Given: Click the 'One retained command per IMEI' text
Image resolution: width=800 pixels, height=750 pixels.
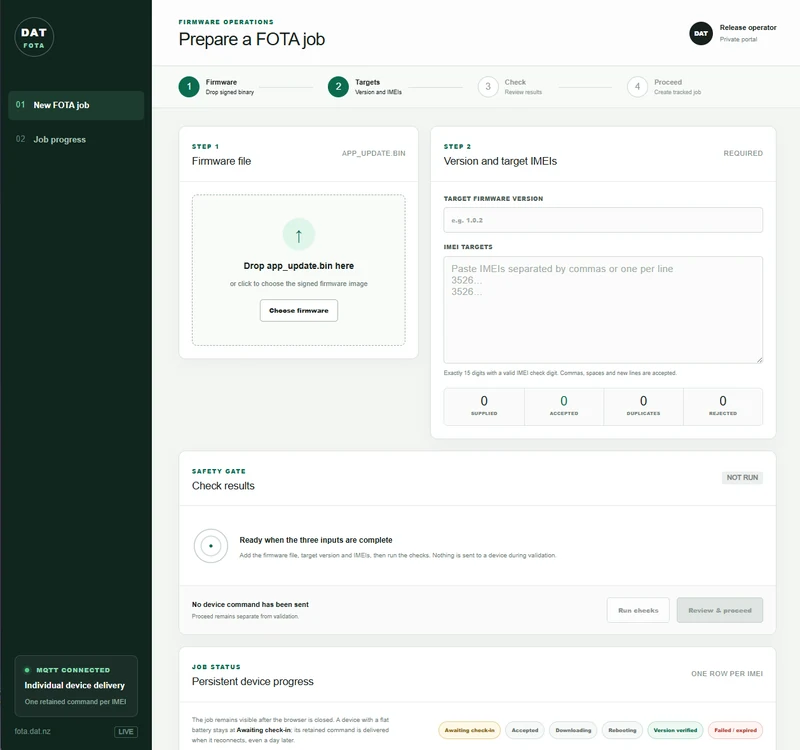Looking at the screenshot, I should (76, 702).
